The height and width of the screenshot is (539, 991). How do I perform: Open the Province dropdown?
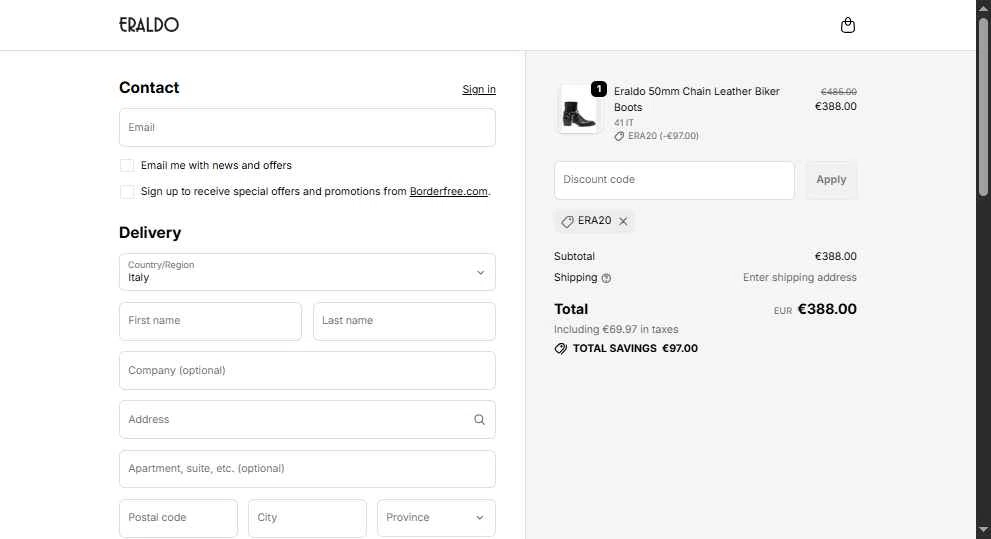coord(436,518)
